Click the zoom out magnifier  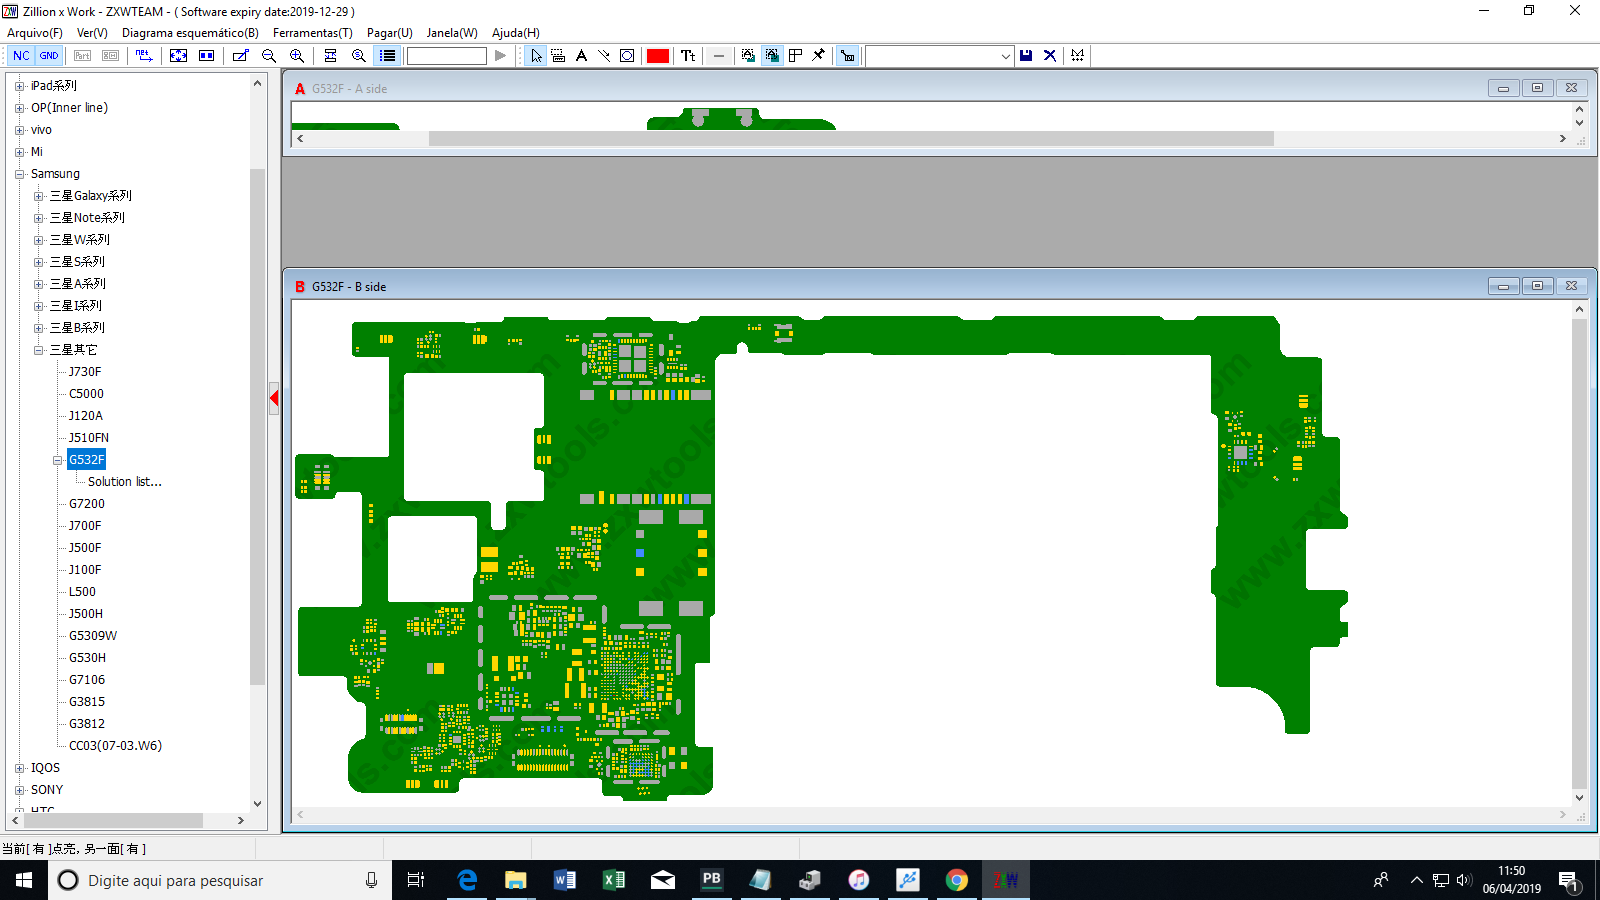[x=269, y=56]
